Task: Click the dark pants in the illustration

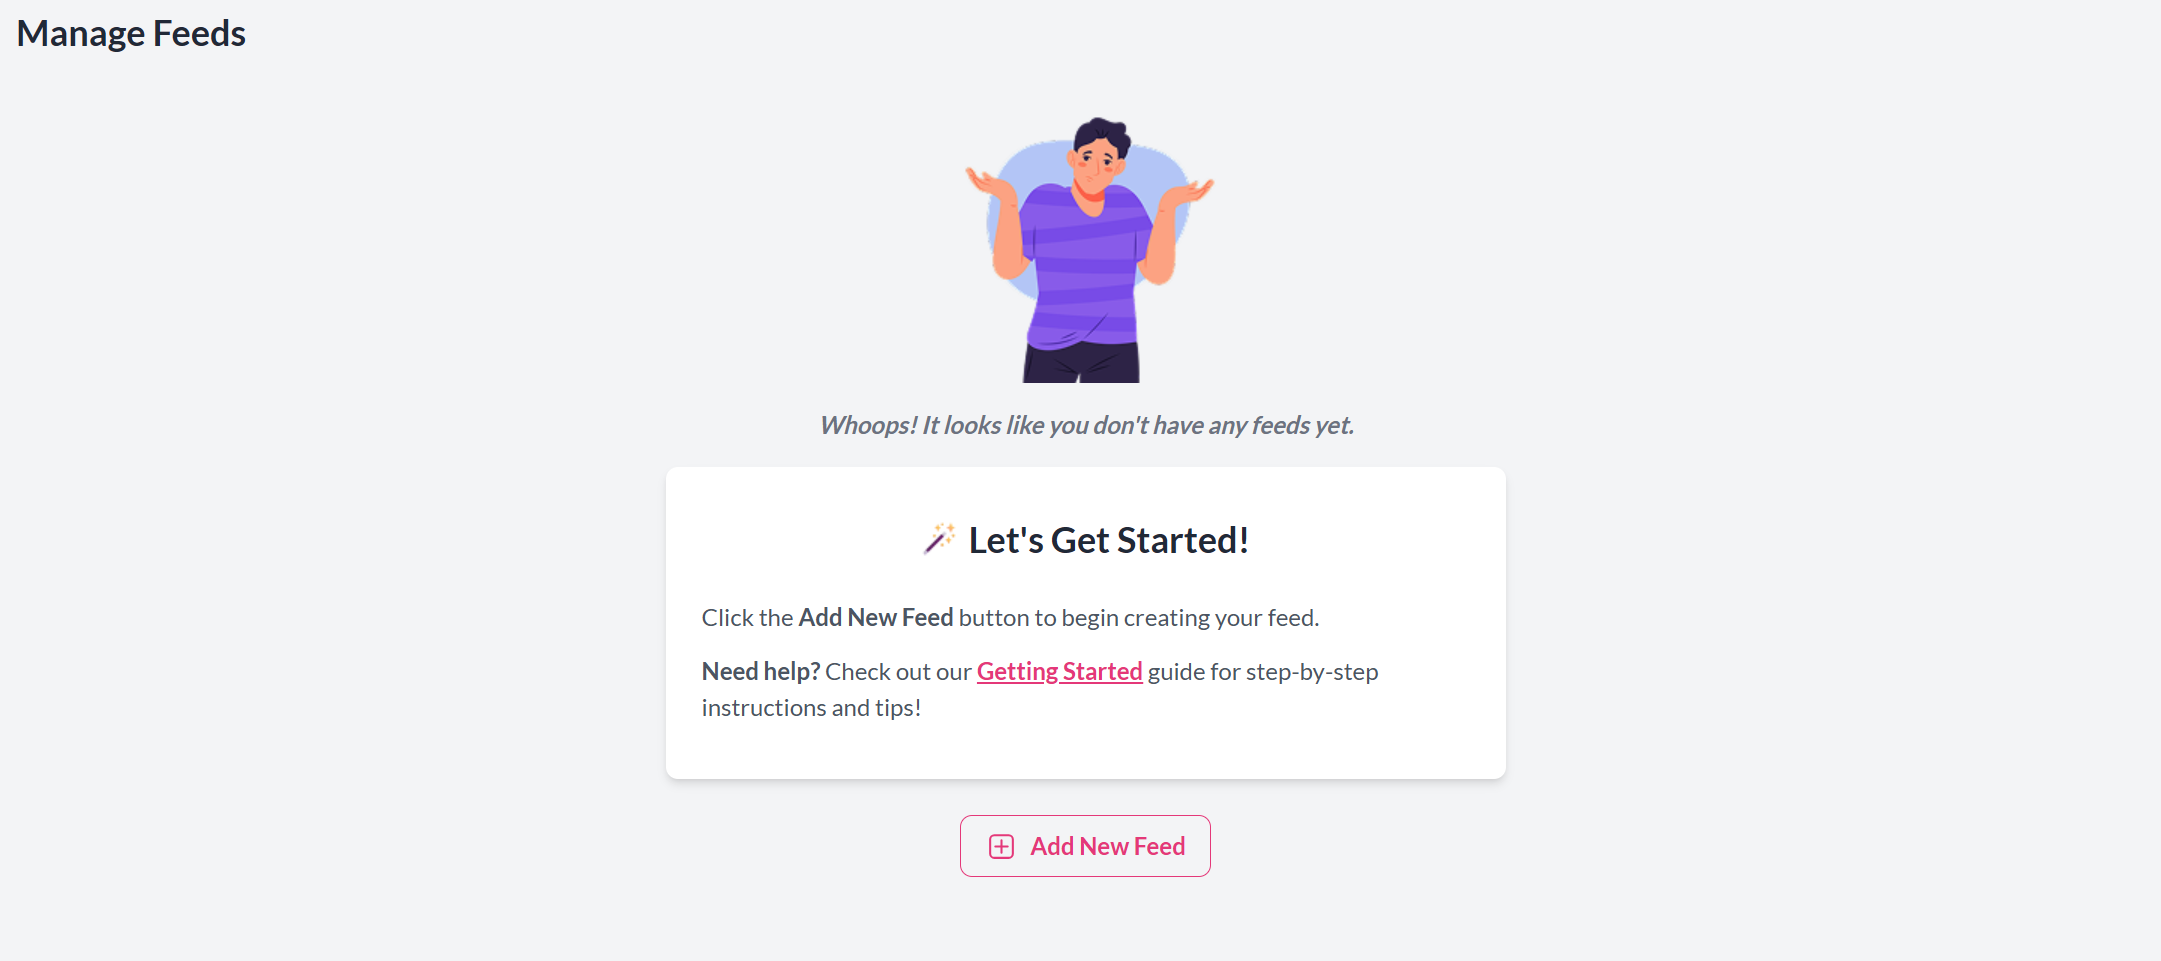Action: [x=1081, y=363]
